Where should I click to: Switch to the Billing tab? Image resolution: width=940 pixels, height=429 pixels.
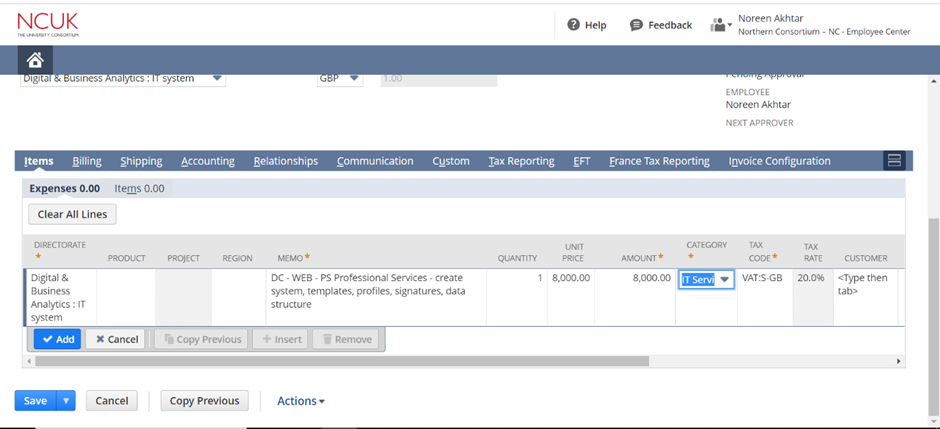click(87, 161)
